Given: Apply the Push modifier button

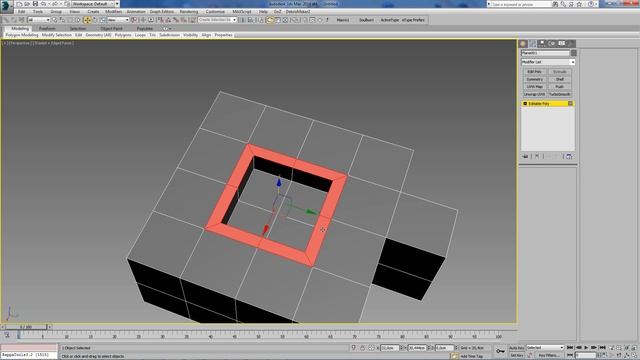Looking at the screenshot, I should pyautogui.click(x=560, y=87).
